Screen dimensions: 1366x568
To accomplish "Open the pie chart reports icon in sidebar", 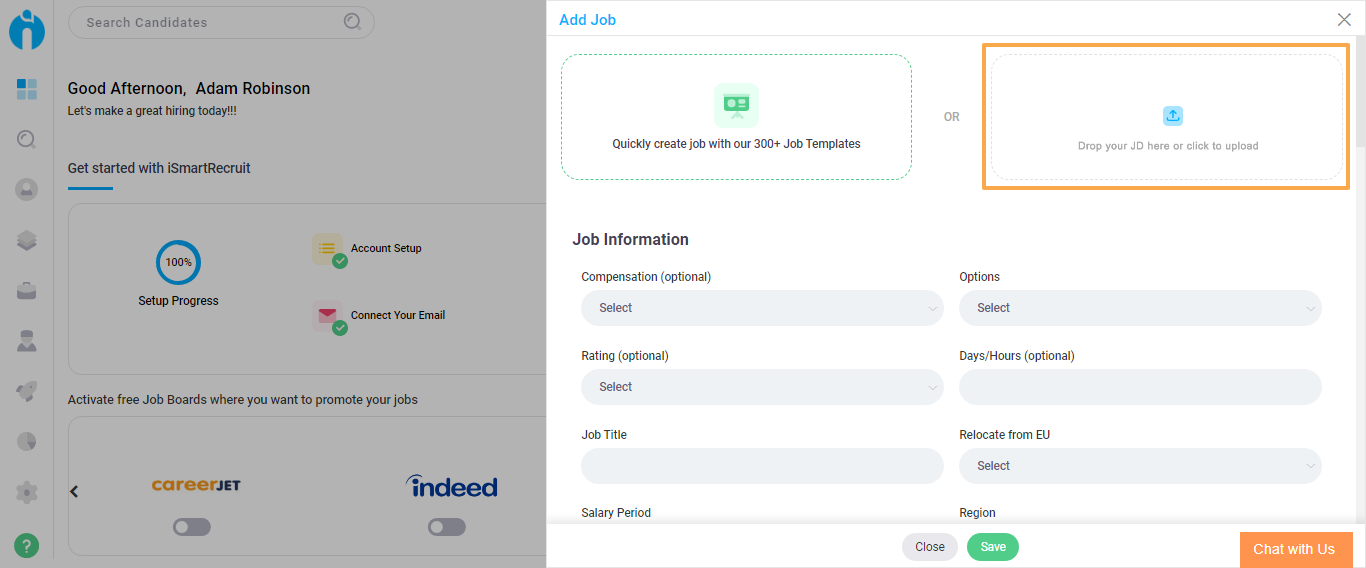I will click(27, 441).
